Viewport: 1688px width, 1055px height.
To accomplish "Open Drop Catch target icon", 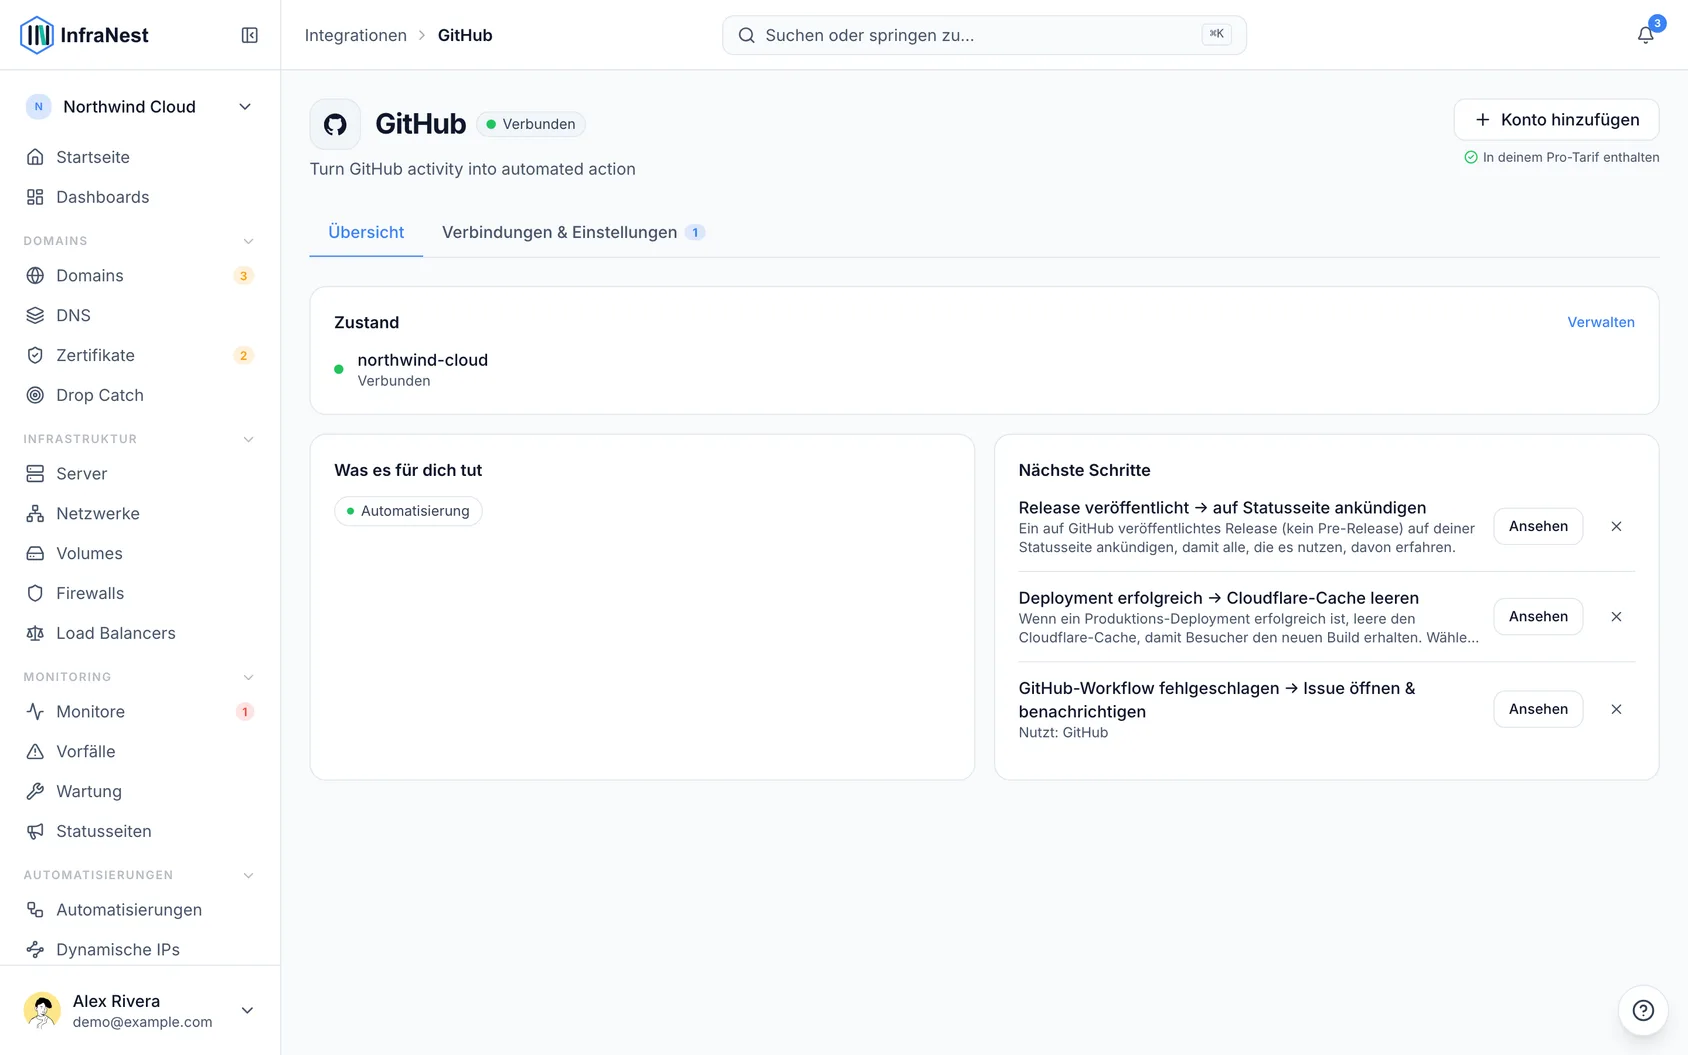I will coord(35,395).
